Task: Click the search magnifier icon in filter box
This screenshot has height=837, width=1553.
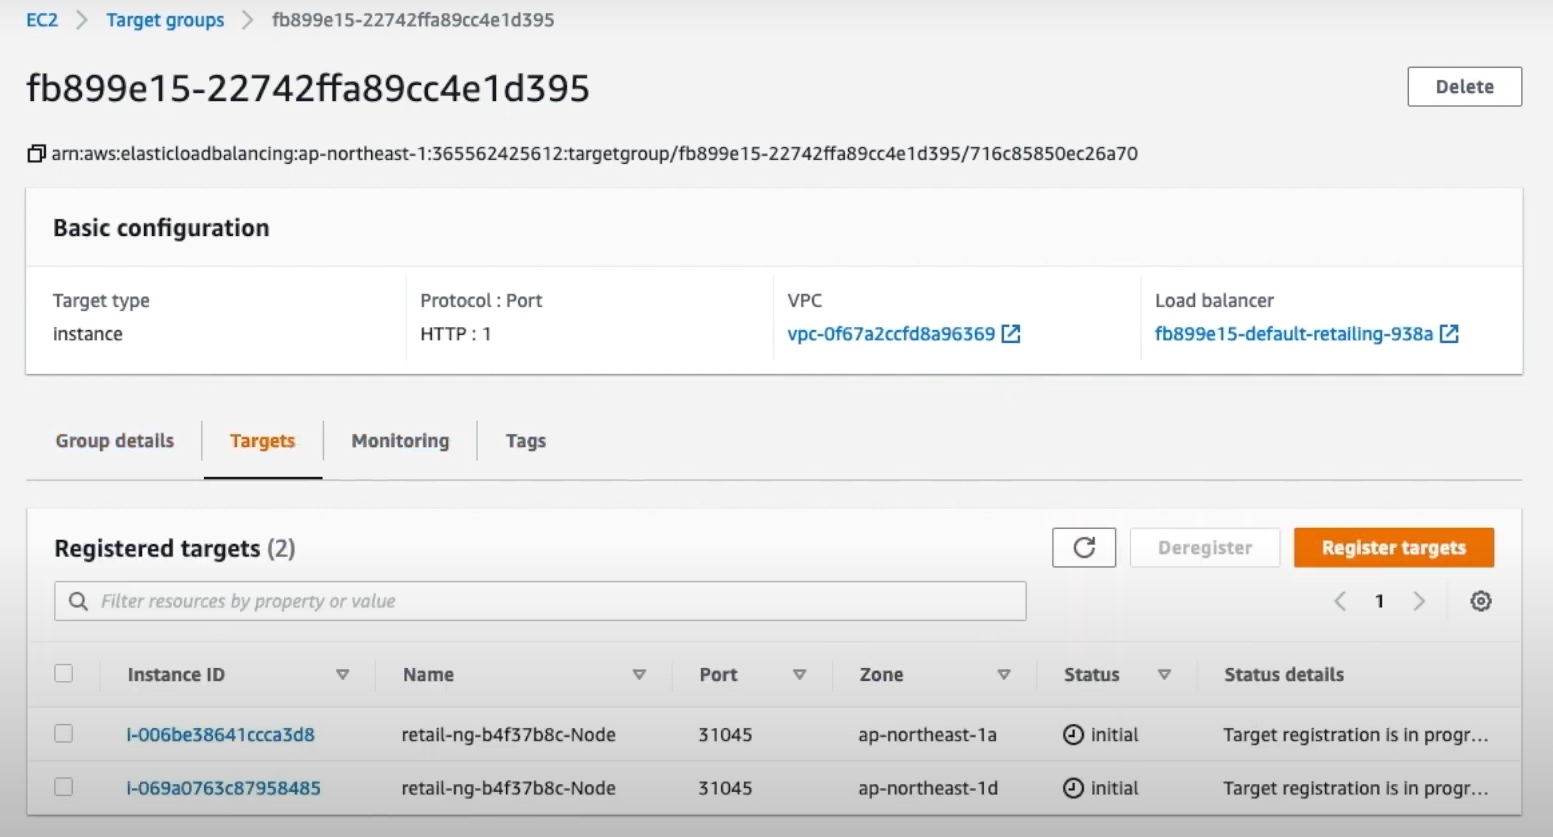Action: point(78,601)
